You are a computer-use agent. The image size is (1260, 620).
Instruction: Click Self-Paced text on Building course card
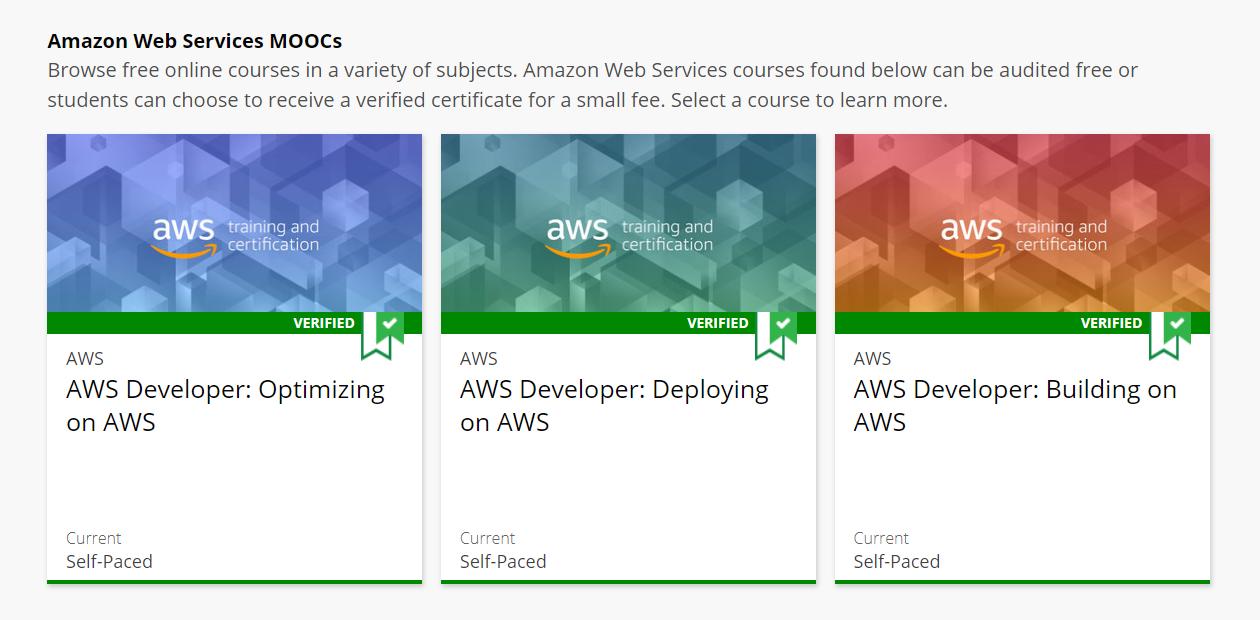point(897,562)
